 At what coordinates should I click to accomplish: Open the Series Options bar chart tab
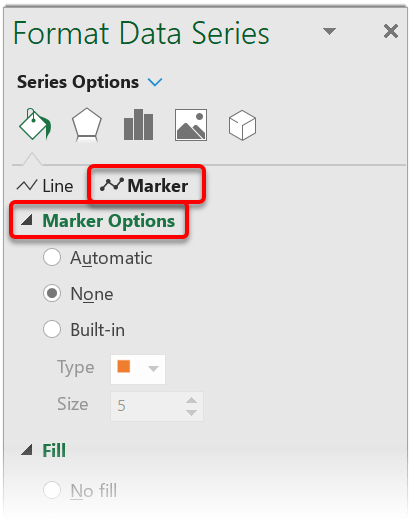[138, 125]
